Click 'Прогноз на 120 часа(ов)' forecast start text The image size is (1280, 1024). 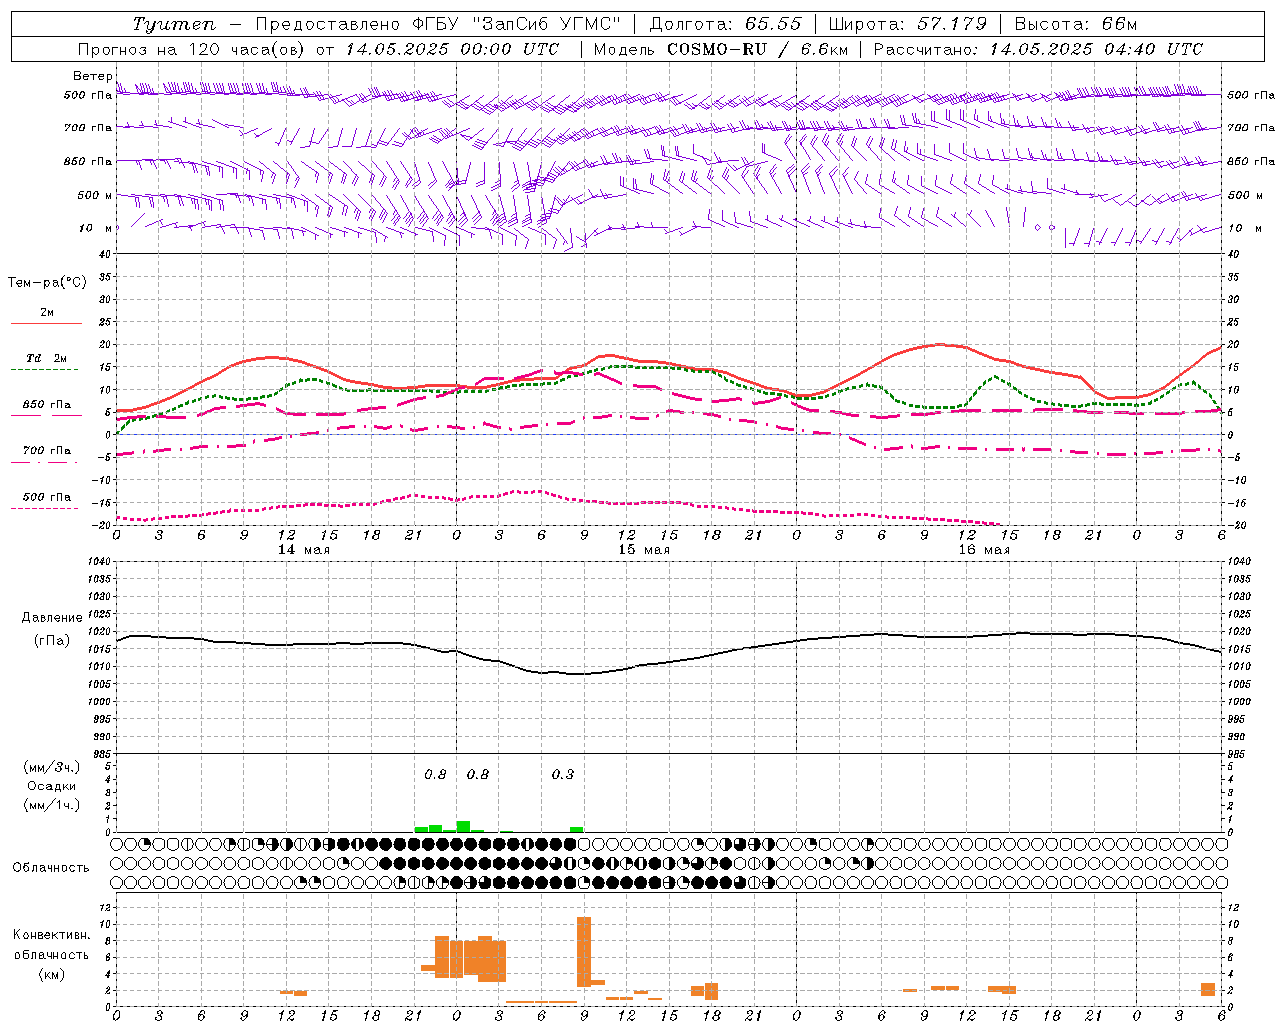click(192, 49)
